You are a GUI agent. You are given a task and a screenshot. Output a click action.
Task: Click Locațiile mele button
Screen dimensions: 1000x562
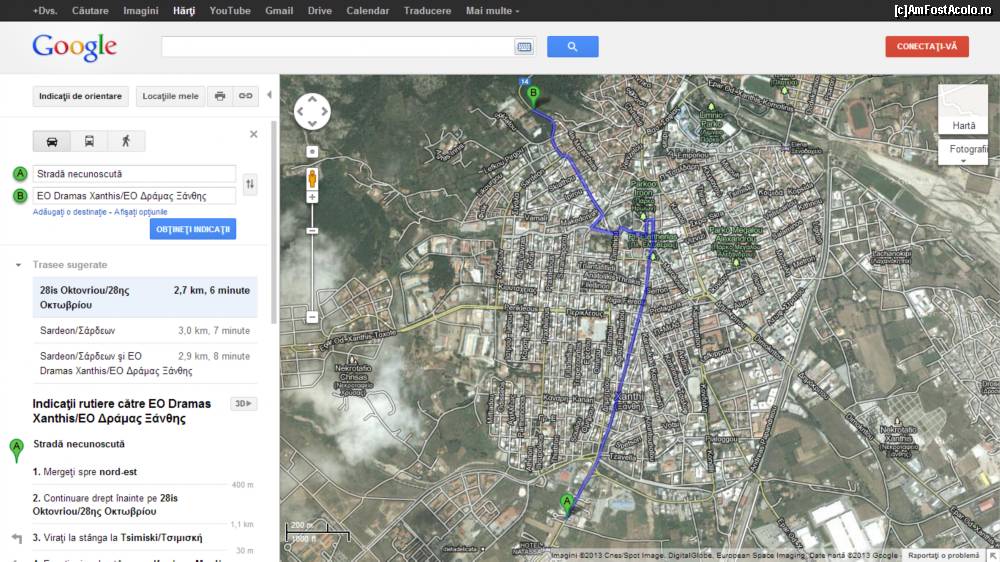(x=170, y=96)
